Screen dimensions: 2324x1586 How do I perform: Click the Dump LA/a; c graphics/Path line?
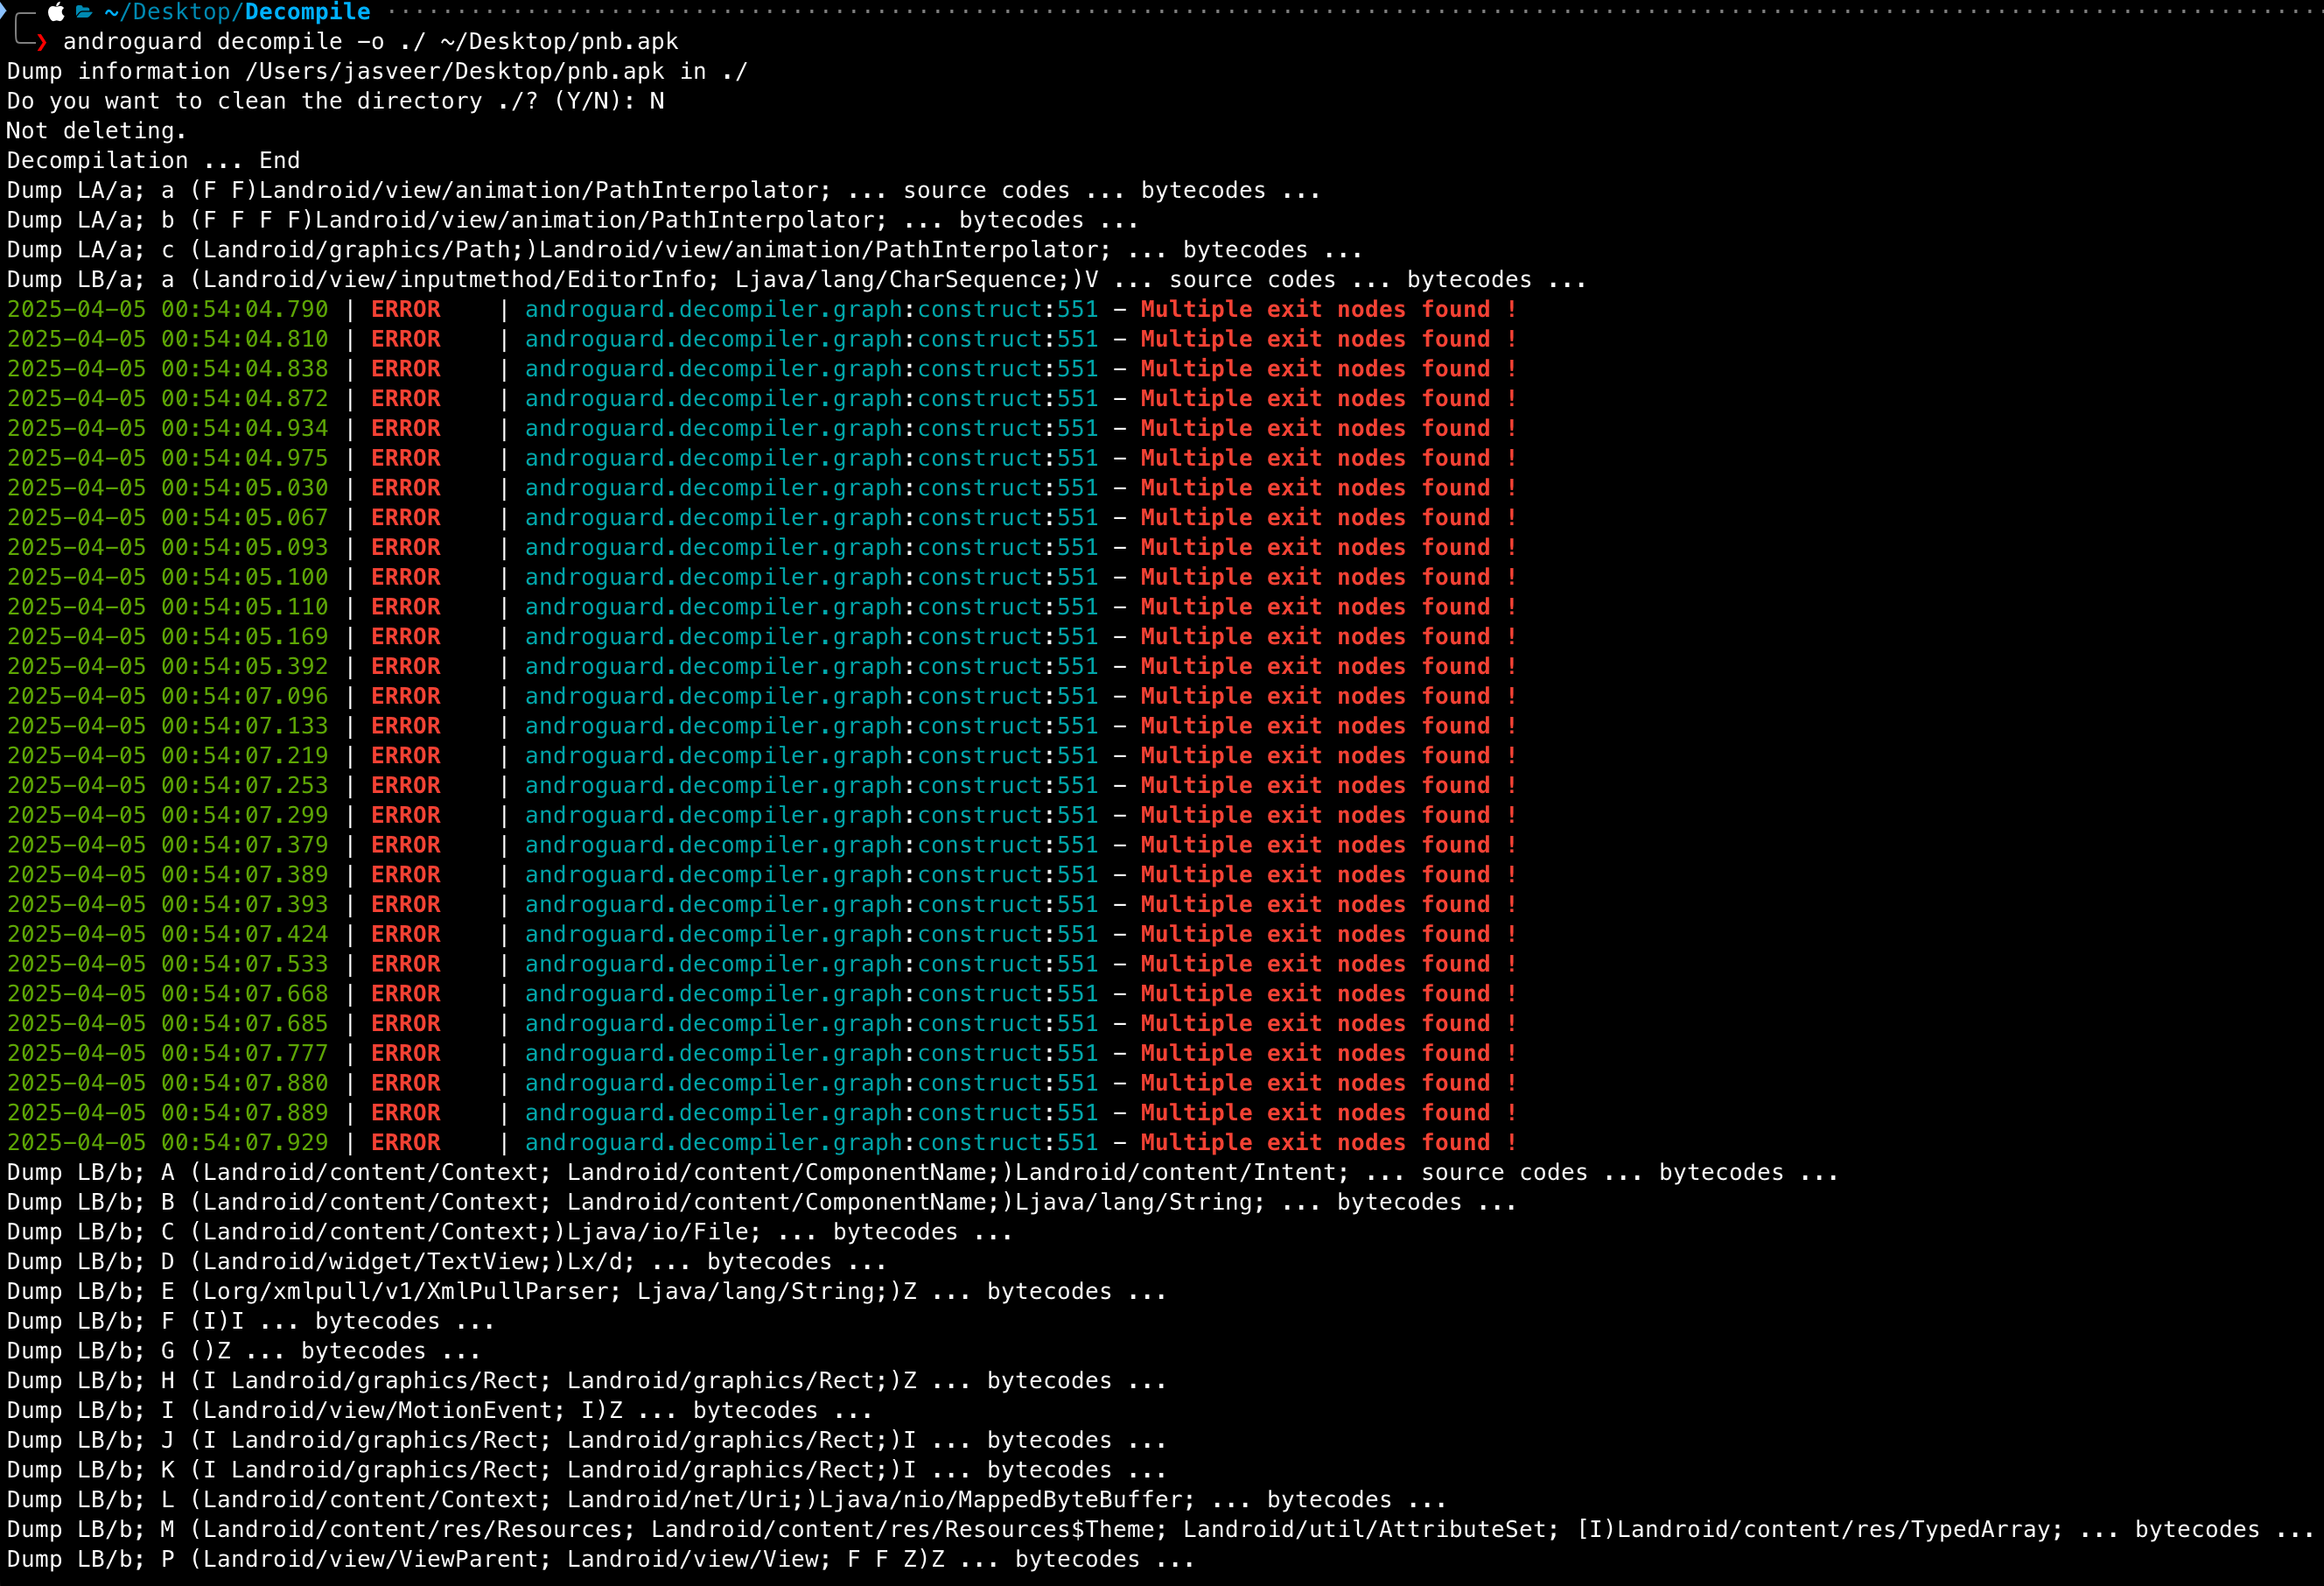point(684,250)
